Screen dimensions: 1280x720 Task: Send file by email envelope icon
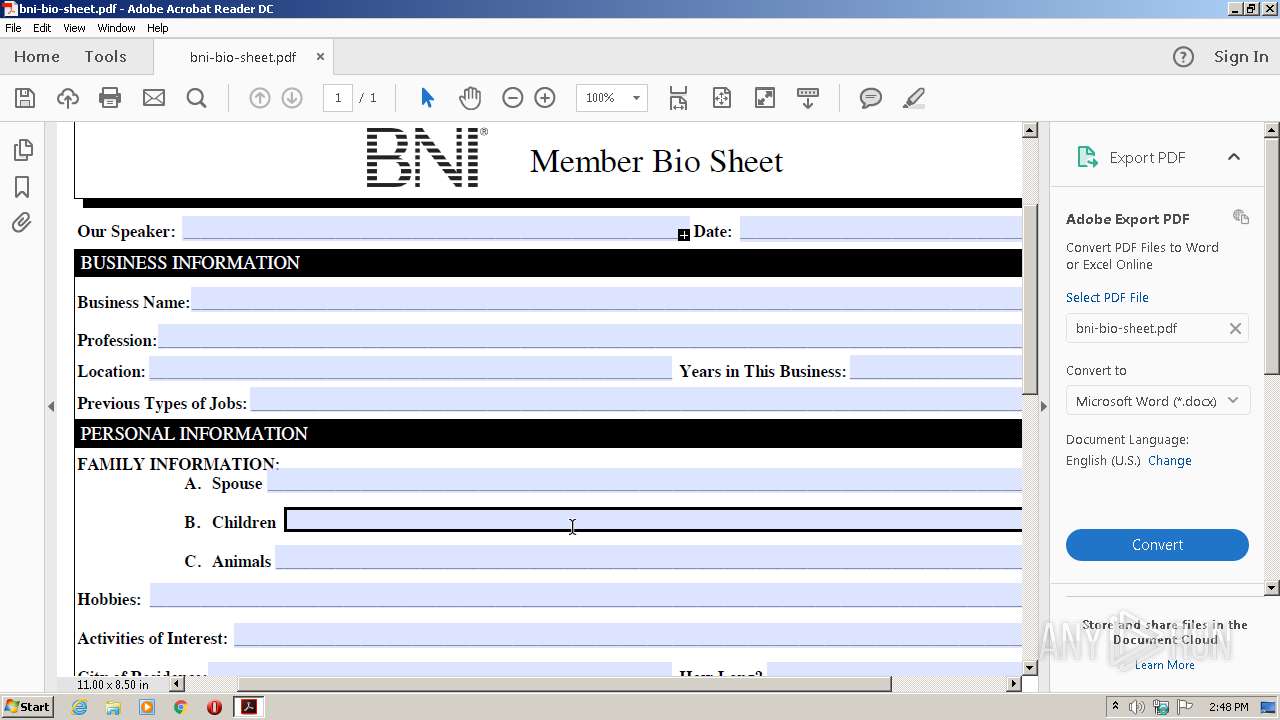(154, 98)
